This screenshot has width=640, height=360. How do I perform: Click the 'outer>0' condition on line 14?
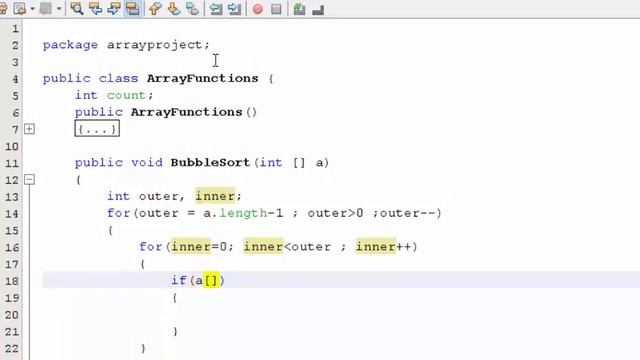pyautogui.click(x=336, y=213)
